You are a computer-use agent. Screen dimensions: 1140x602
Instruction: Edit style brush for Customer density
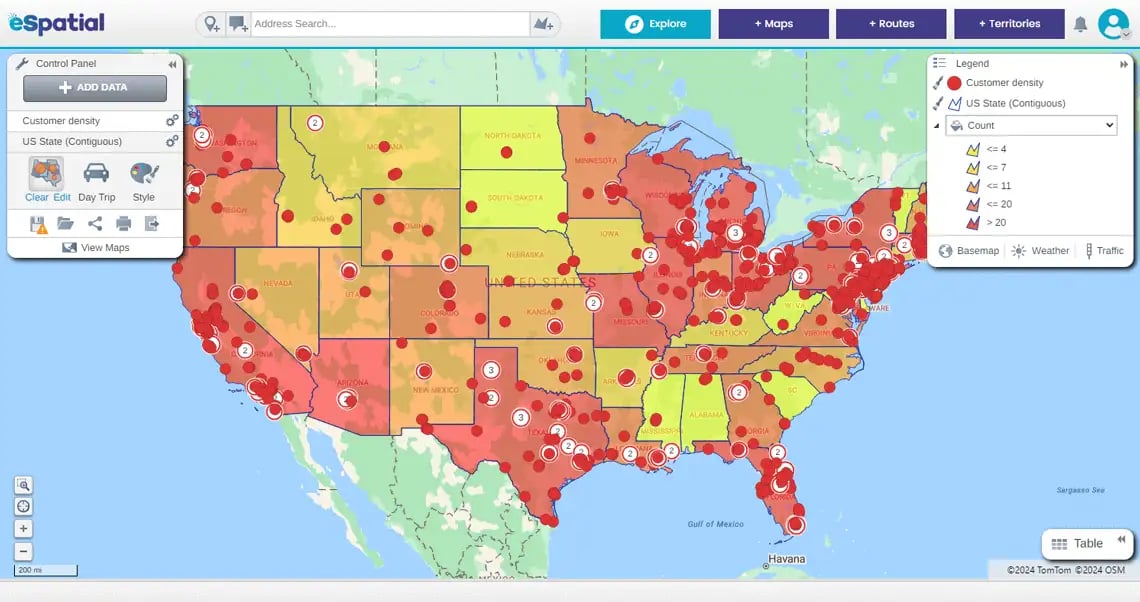pyautogui.click(x=938, y=83)
